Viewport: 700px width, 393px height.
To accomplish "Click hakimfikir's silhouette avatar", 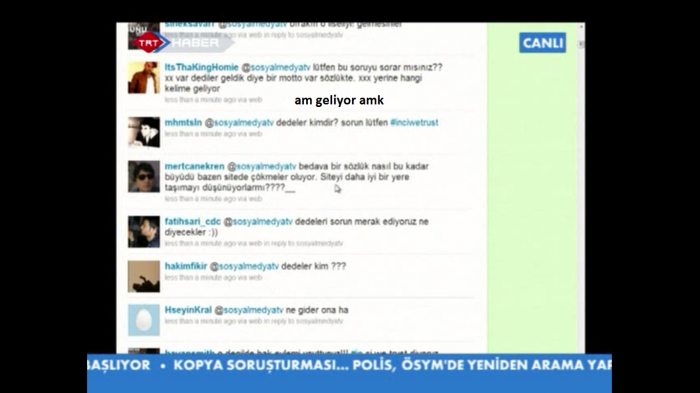I will pos(144,276).
